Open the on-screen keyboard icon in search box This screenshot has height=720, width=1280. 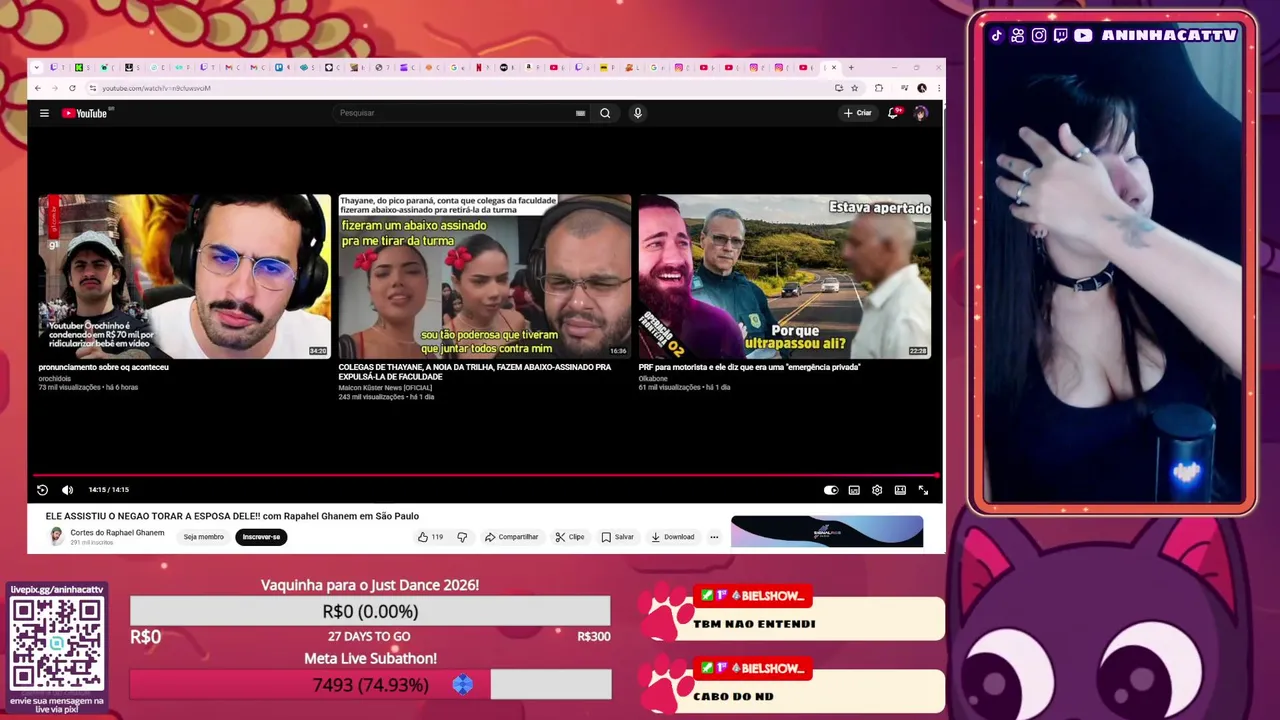point(580,113)
